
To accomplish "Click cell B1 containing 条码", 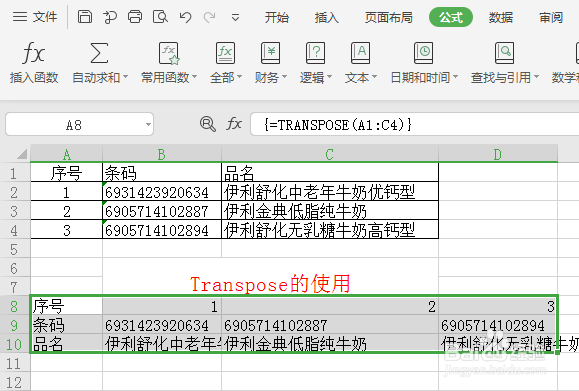I will 162,172.
